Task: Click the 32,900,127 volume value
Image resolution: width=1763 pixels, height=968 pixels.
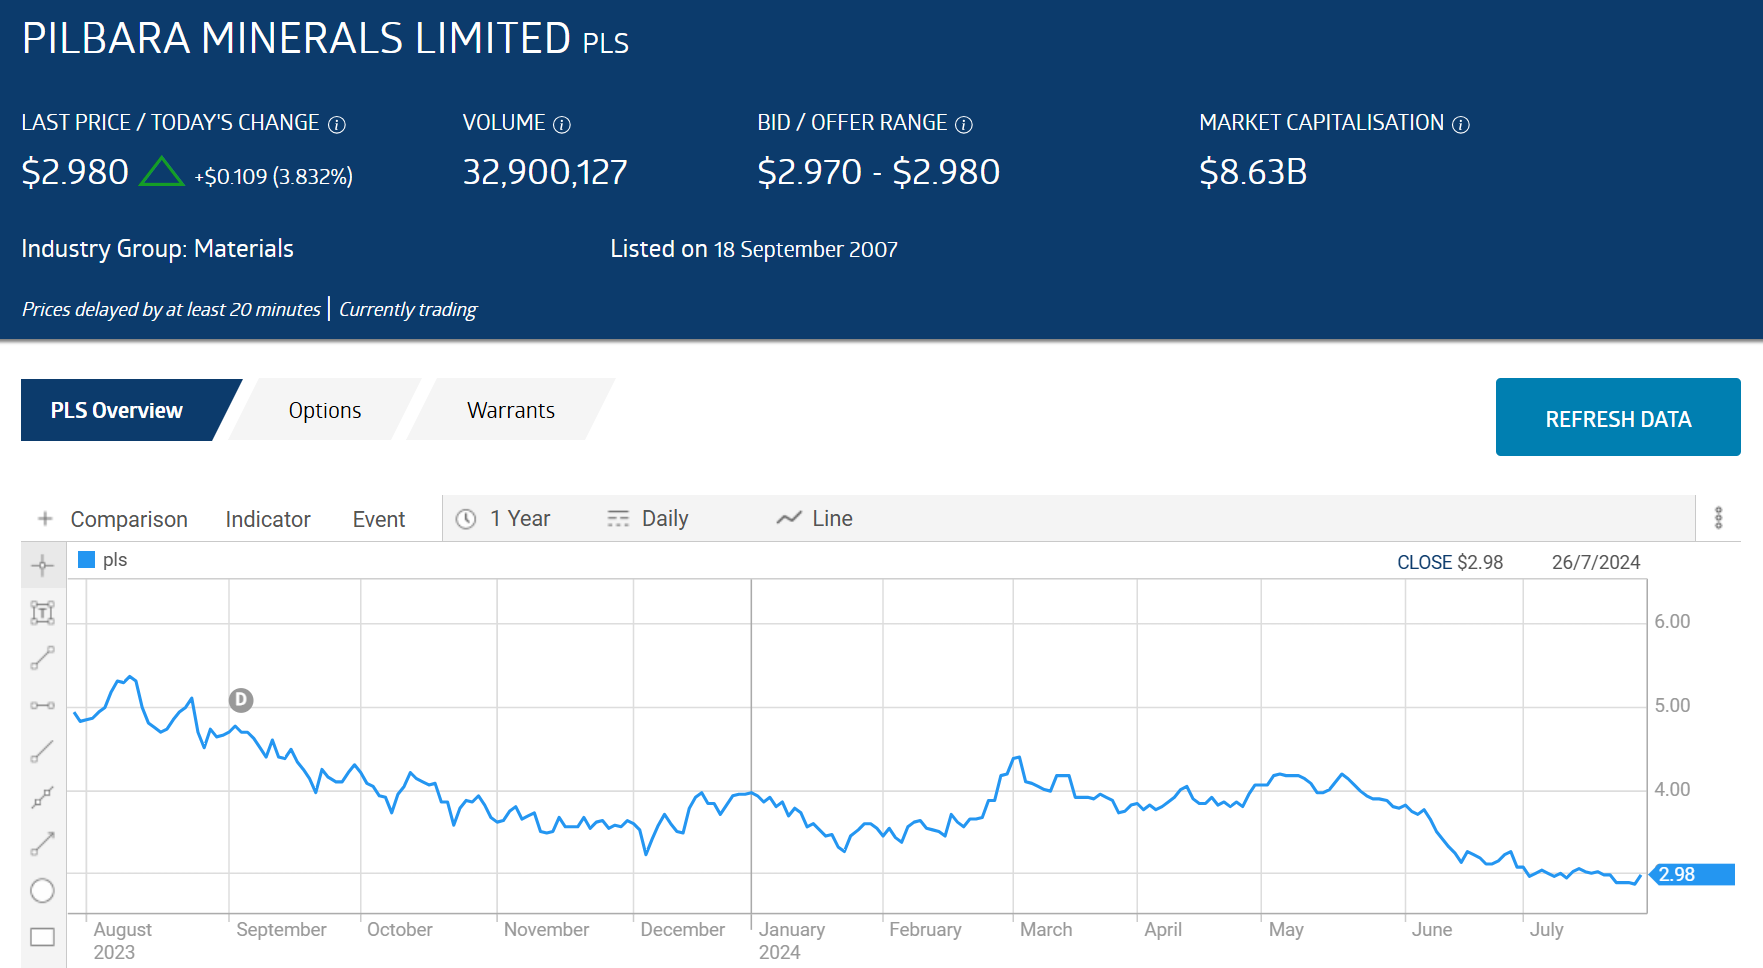Action: 545,172
